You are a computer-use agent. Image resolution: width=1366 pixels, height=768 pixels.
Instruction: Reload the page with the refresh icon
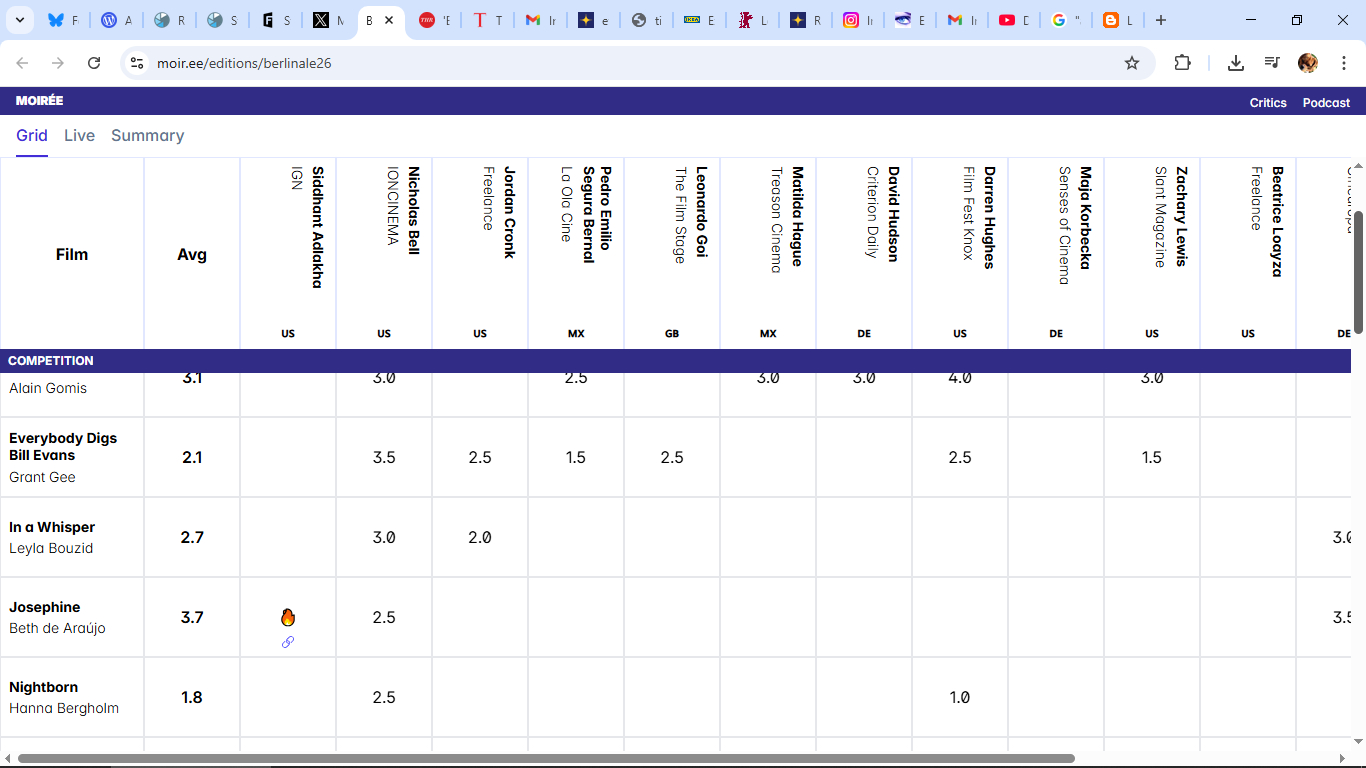[x=94, y=63]
